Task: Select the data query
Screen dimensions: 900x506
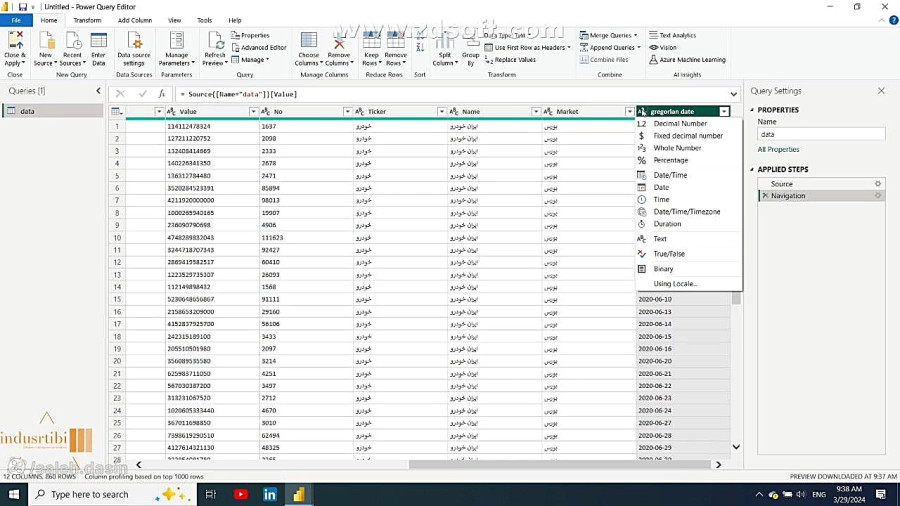Action: [x=53, y=111]
